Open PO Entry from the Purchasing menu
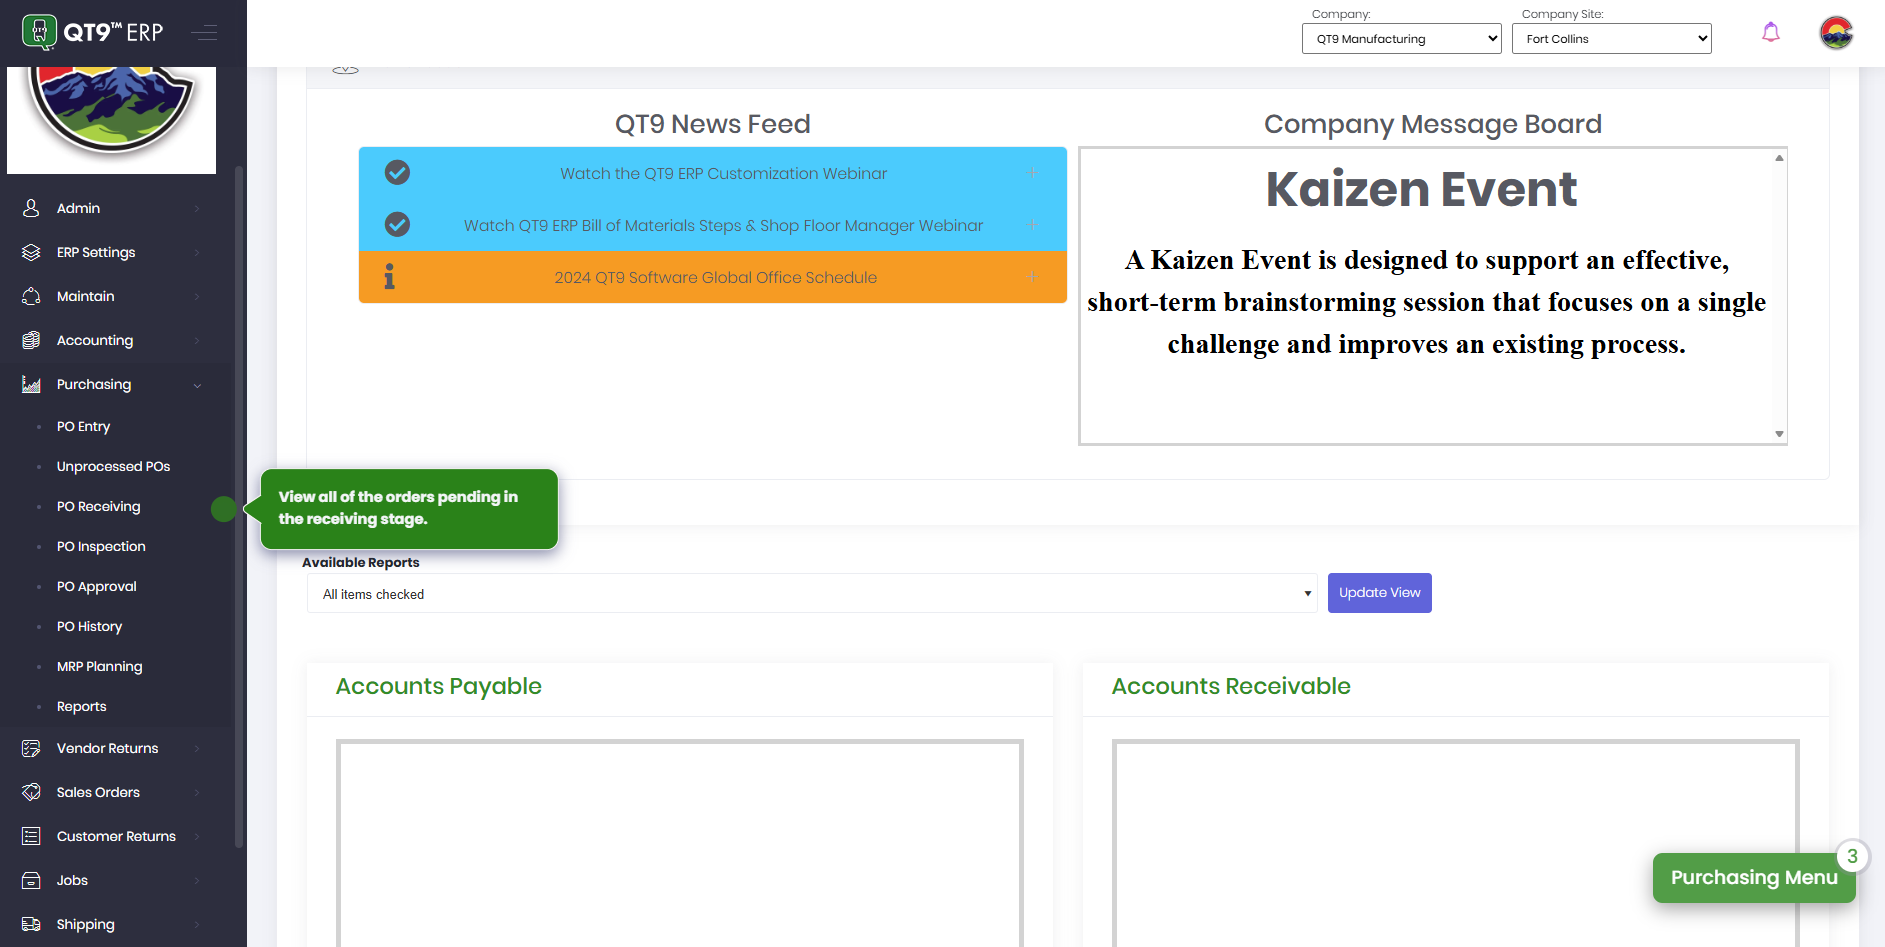The width and height of the screenshot is (1885, 947). pos(83,426)
